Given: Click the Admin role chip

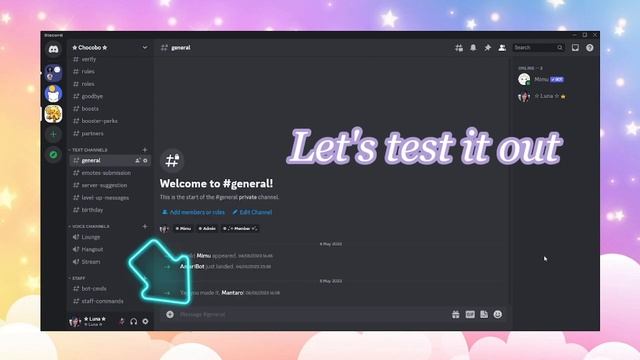Looking at the screenshot, I should point(207,229).
